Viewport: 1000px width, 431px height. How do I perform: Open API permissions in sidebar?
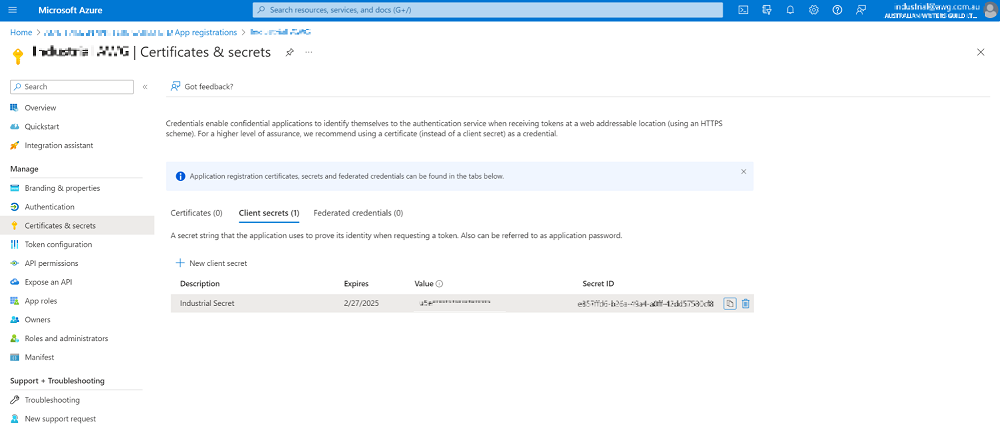pos(51,263)
